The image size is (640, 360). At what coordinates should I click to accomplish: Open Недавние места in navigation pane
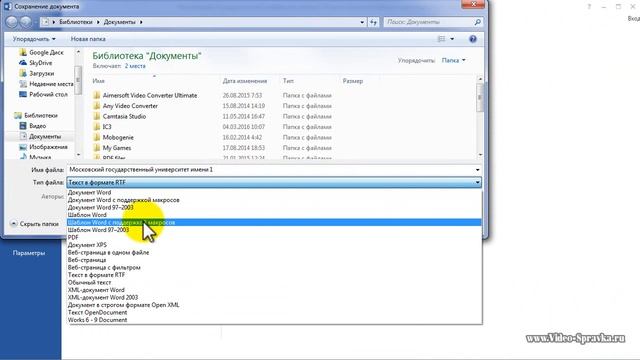click(46, 84)
